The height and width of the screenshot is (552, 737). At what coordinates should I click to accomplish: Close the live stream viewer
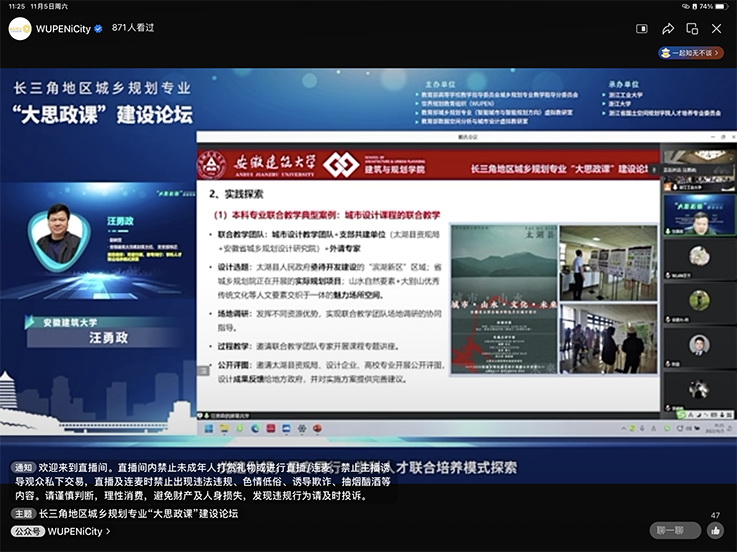(x=716, y=29)
